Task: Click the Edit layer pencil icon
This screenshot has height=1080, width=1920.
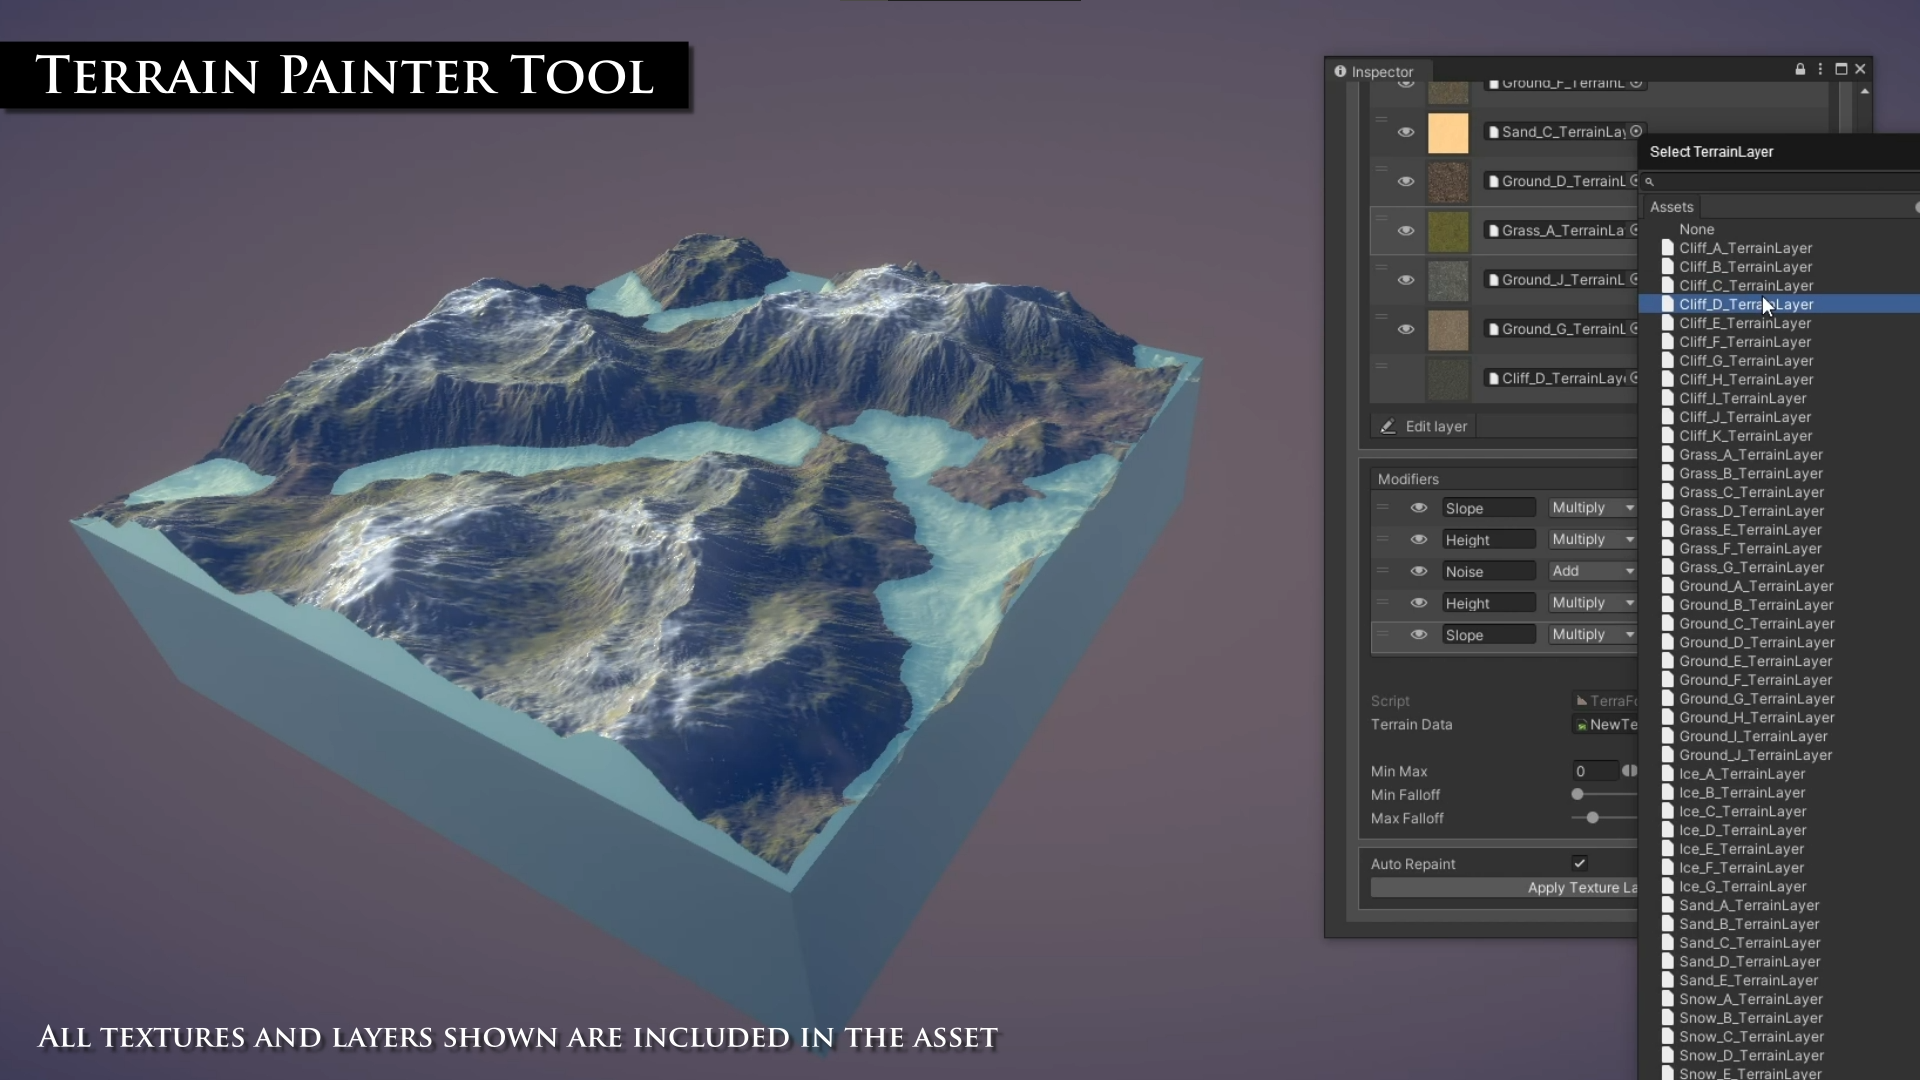Action: click(1388, 426)
